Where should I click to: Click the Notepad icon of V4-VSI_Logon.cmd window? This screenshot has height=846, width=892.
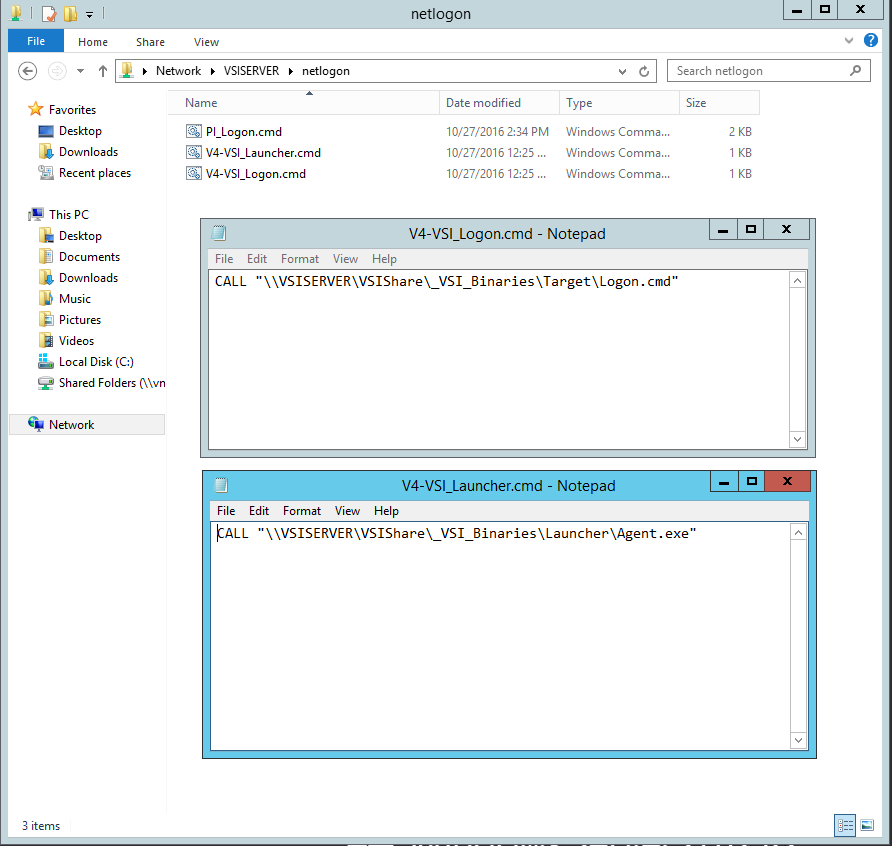pos(219,233)
